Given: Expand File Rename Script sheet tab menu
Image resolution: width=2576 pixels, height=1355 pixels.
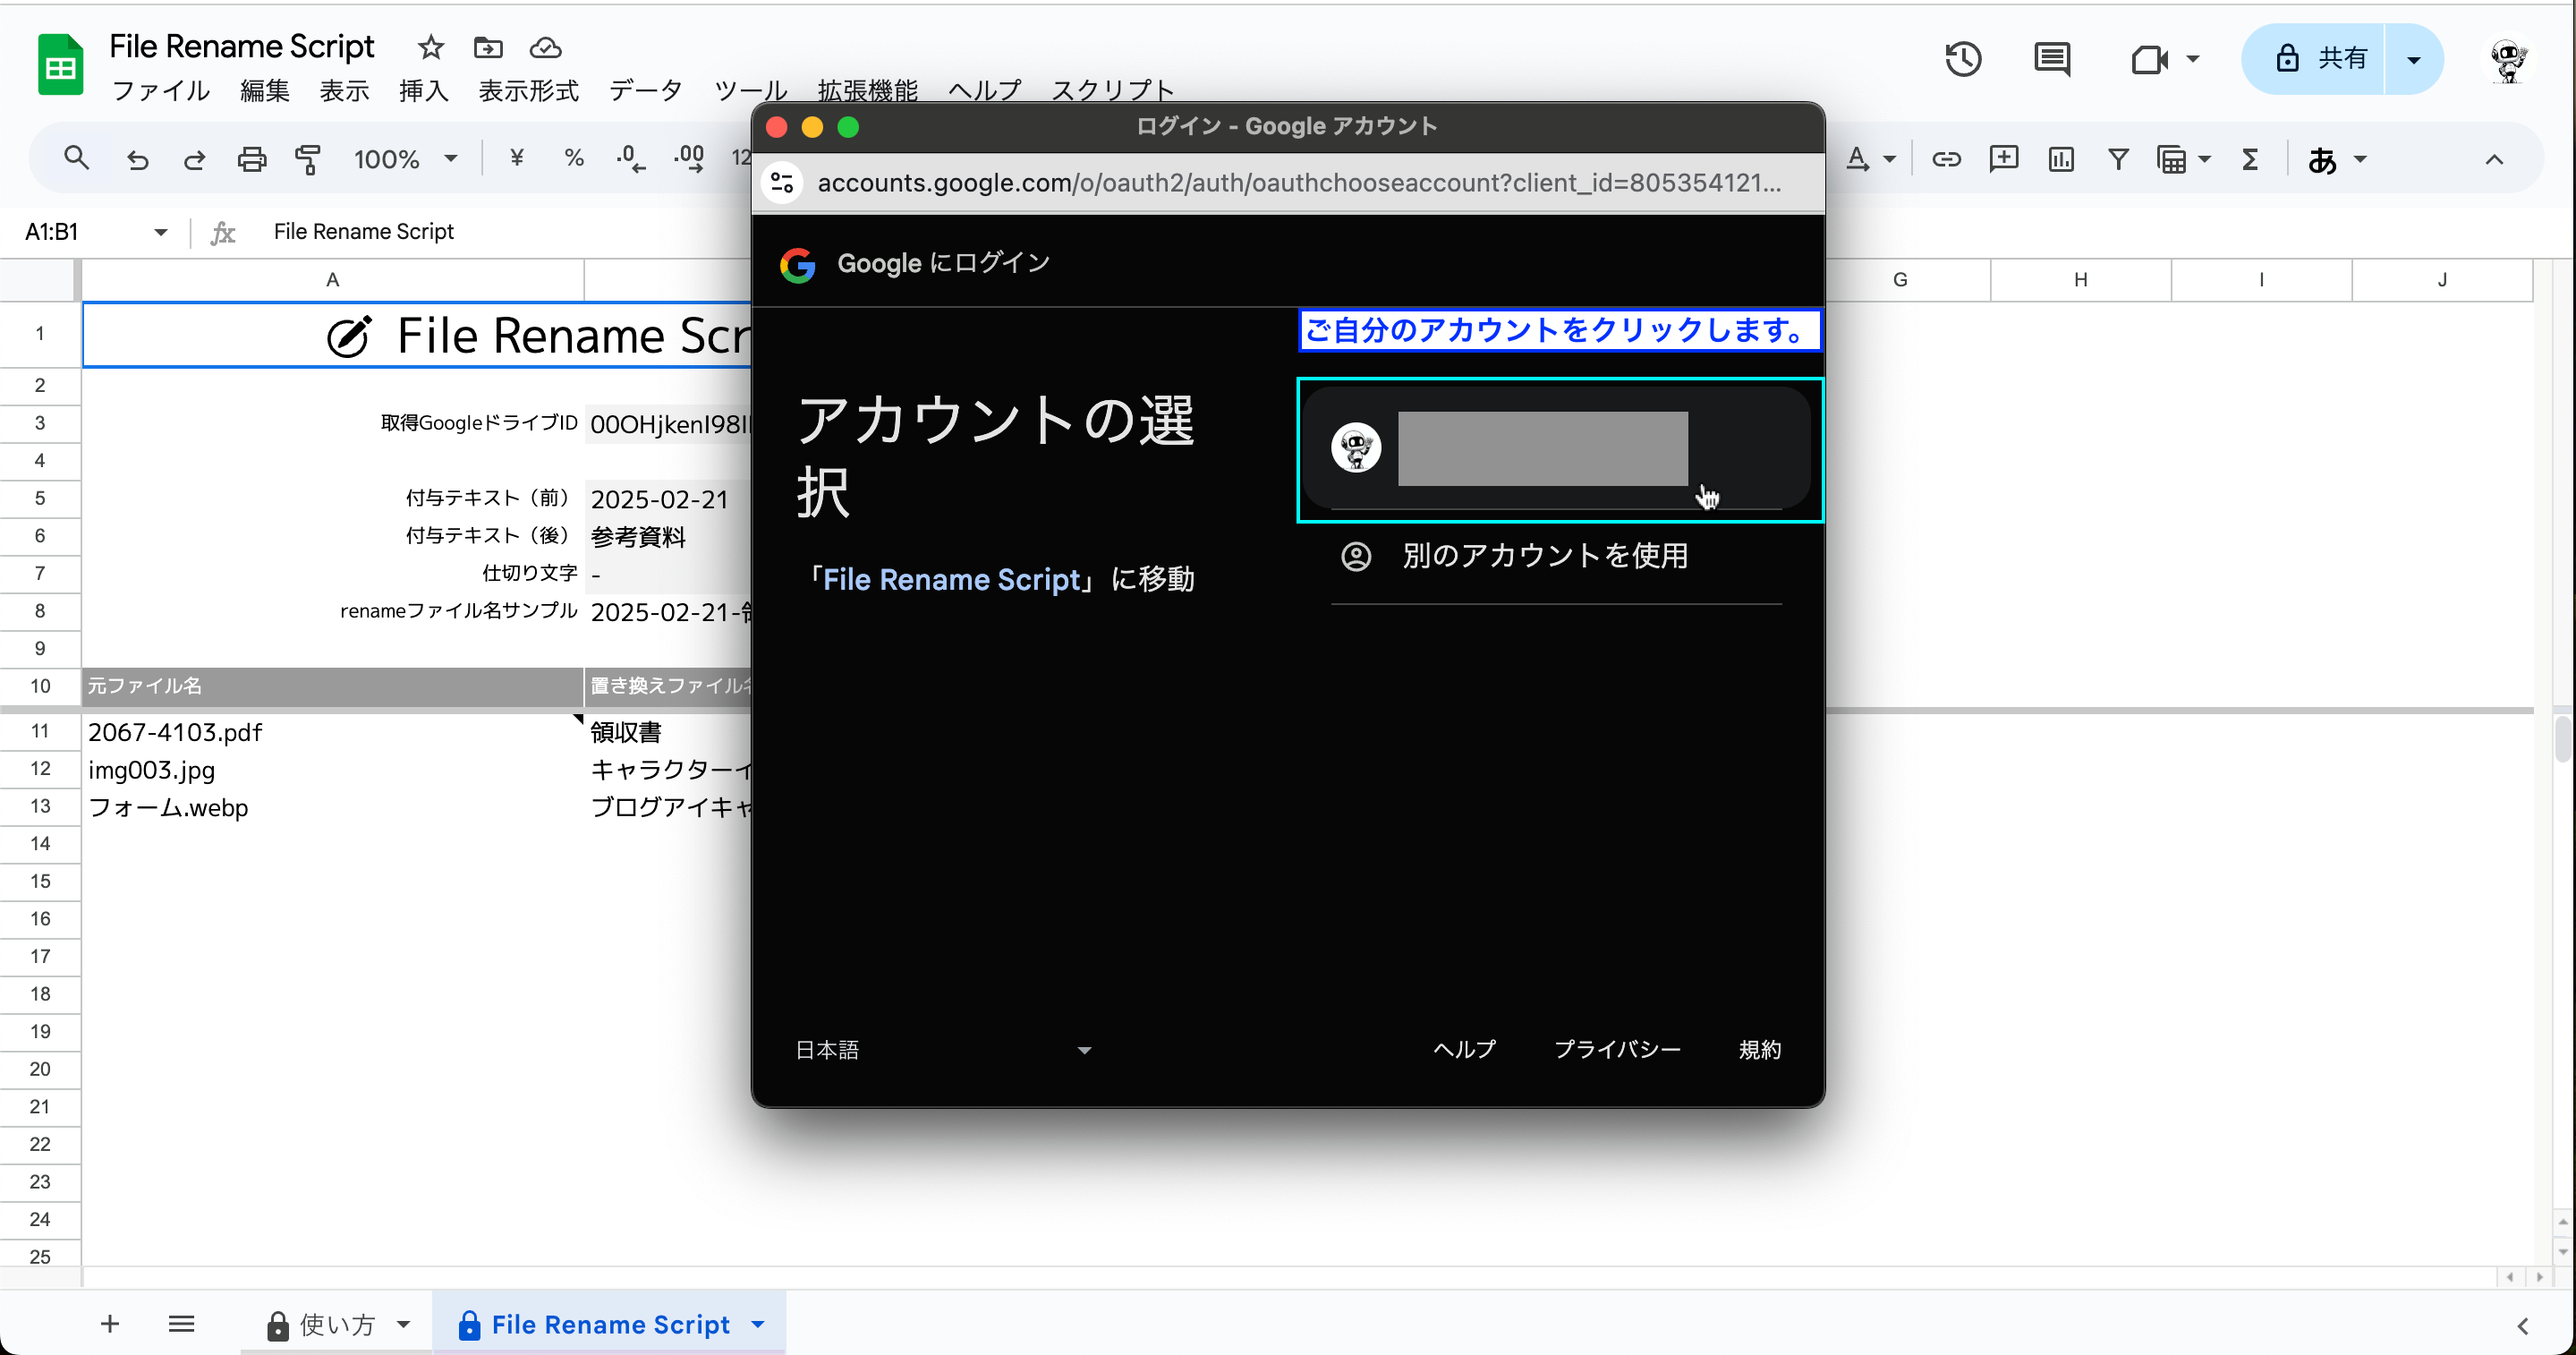Looking at the screenshot, I should tap(757, 1325).
